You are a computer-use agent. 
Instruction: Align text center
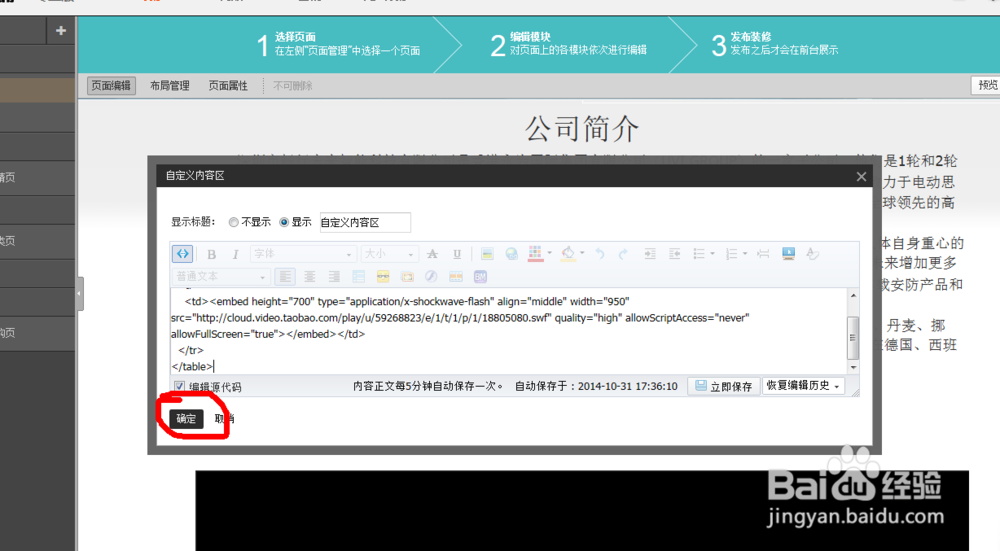pyautogui.click(x=309, y=277)
